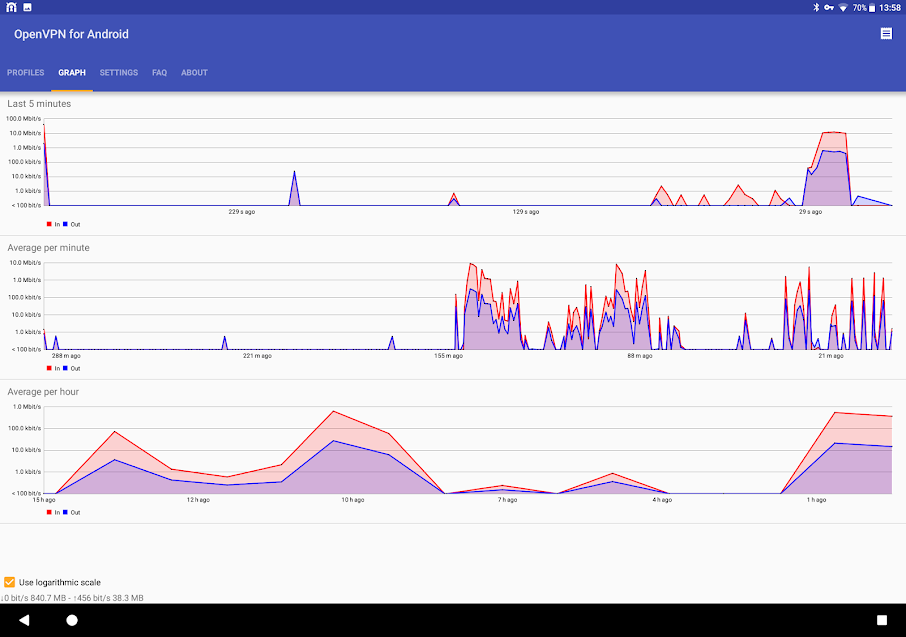Tap the Bluetooth icon in status bar
The width and height of the screenshot is (906, 637).
click(x=815, y=7)
